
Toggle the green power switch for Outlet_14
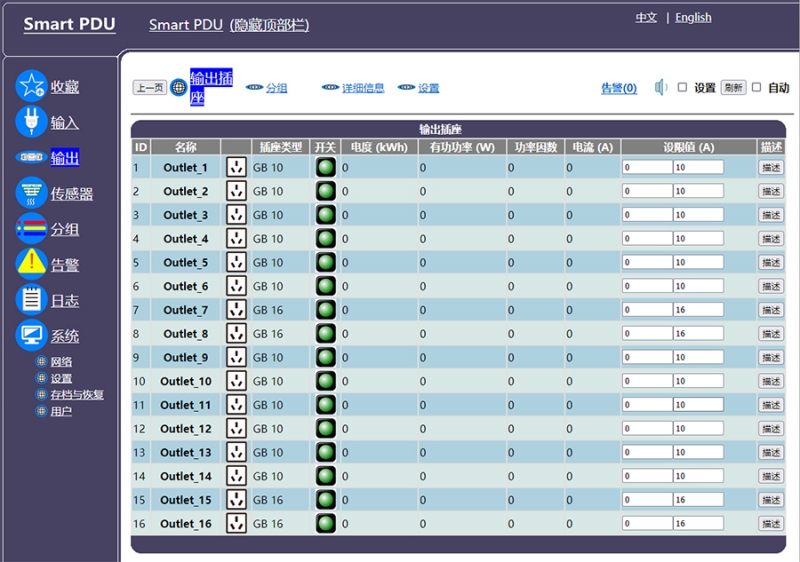point(326,476)
